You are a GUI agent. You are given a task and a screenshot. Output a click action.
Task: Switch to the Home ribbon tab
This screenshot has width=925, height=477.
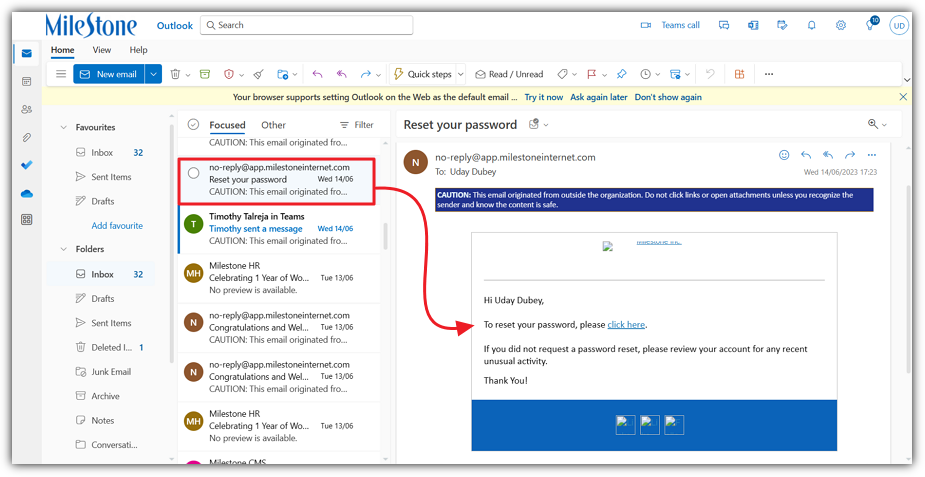point(63,50)
